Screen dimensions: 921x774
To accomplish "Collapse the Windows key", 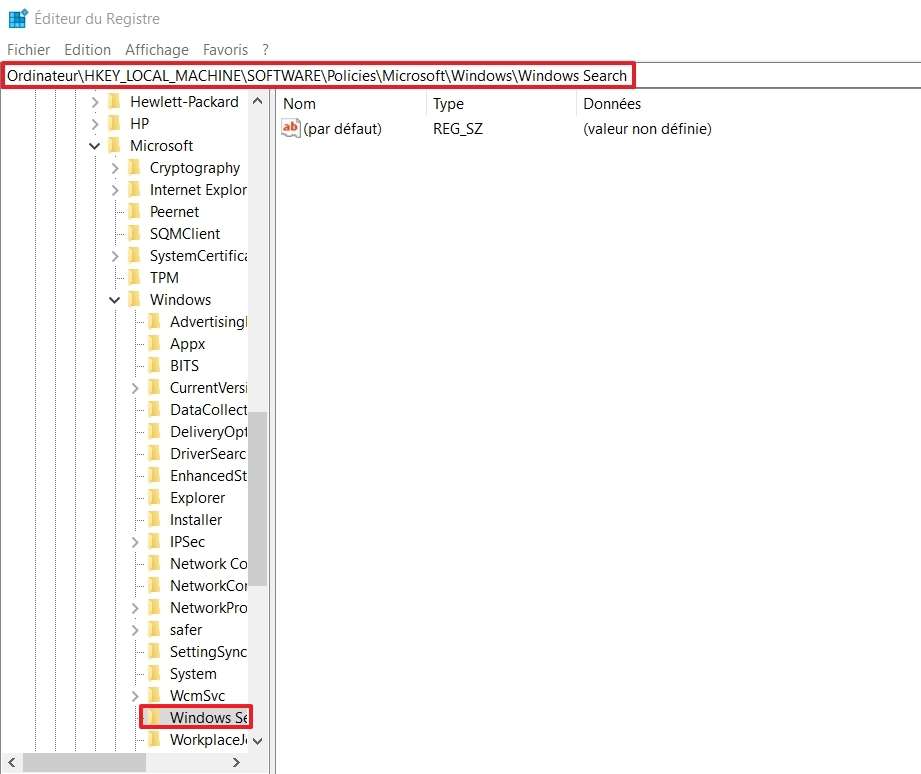I will tap(115, 300).
